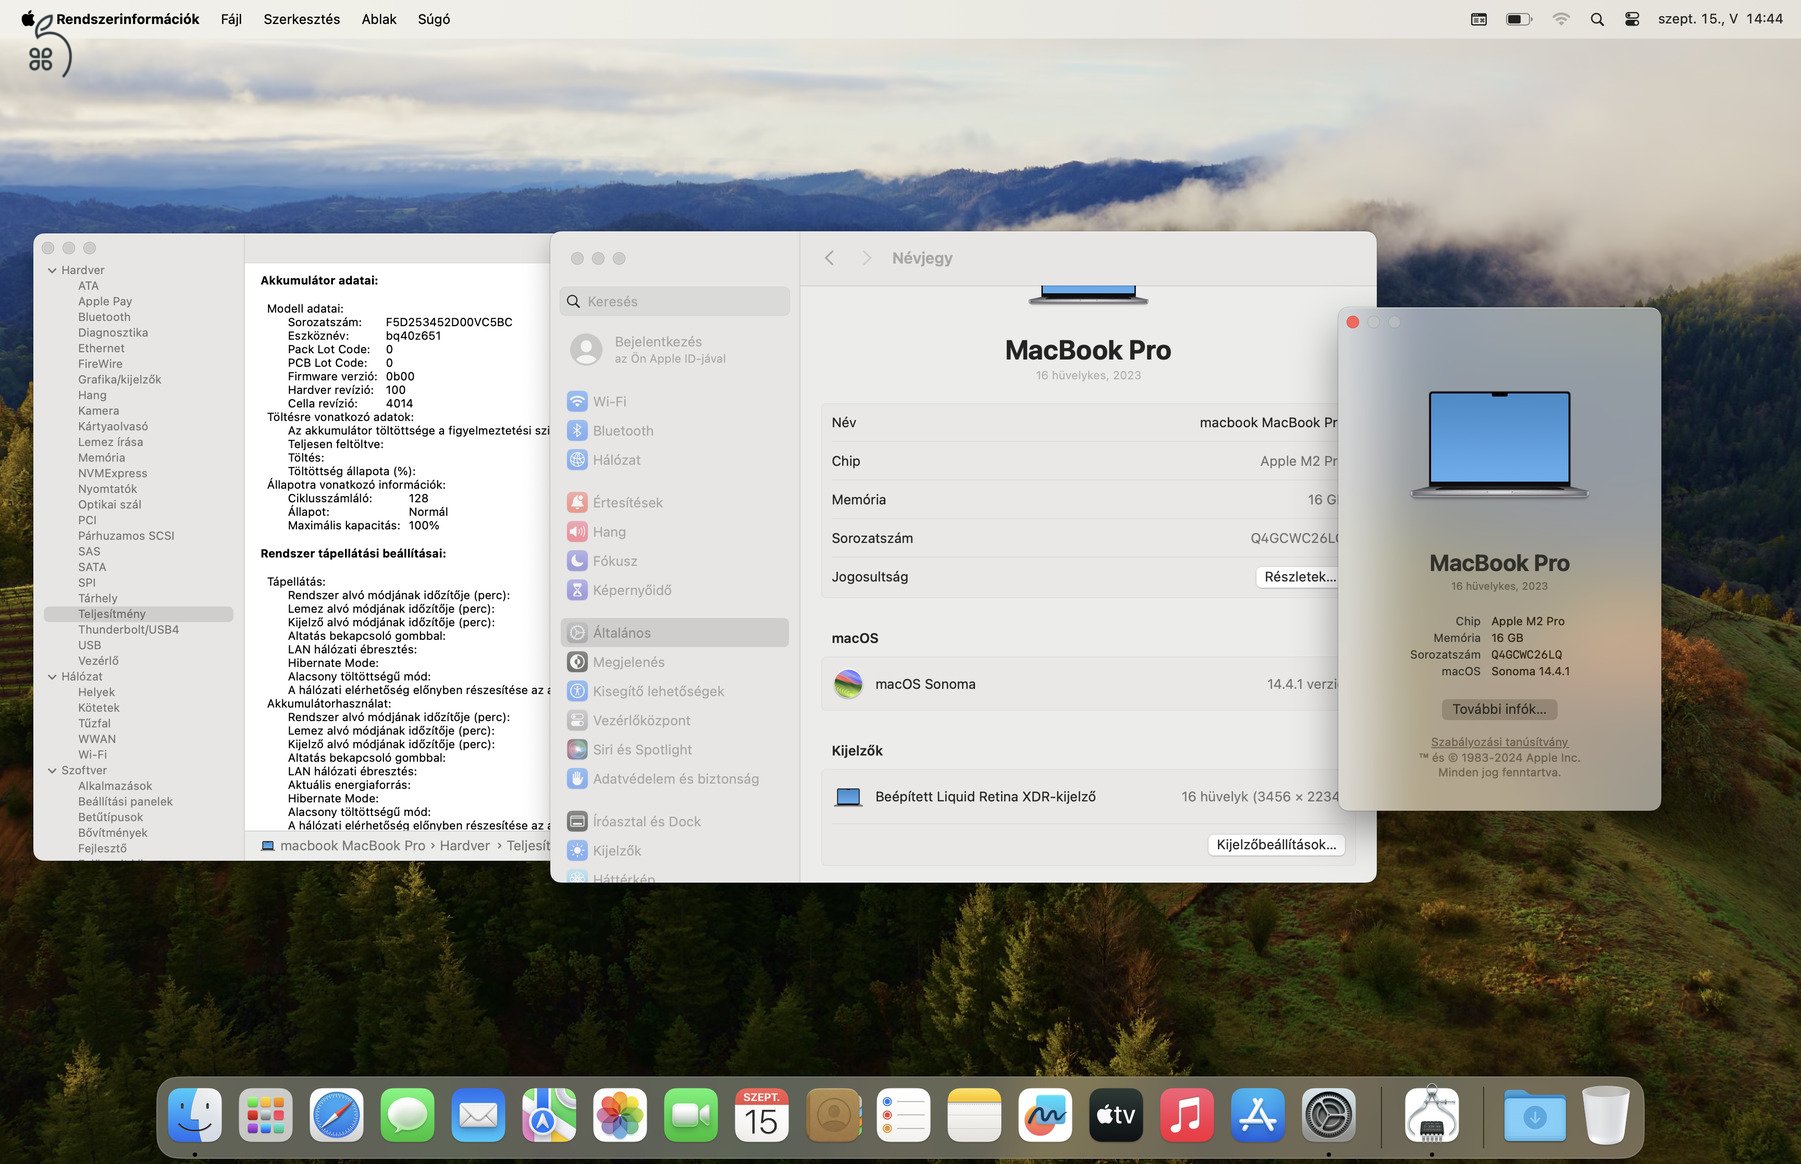The width and height of the screenshot is (1801, 1164).
Task: Select Kisegítő lehetőségek in sidebar
Action: (675, 692)
